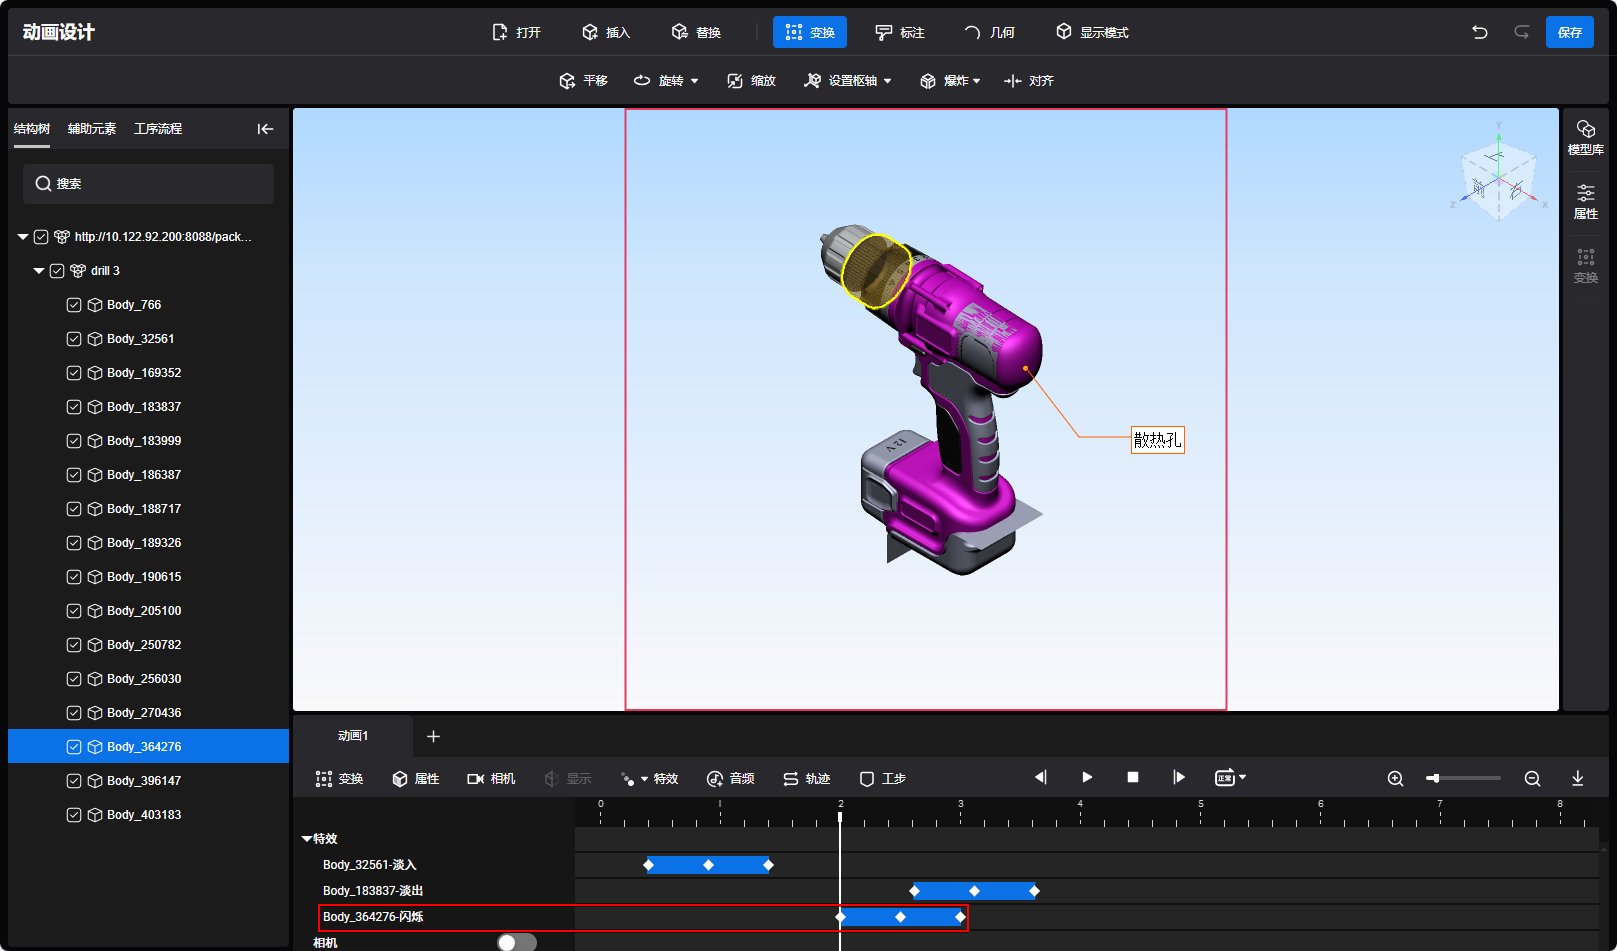Image resolution: width=1617 pixels, height=951 pixels.
Task: Uncheck the Body_205100 visibility checkbox
Action: (x=74, y=611)
